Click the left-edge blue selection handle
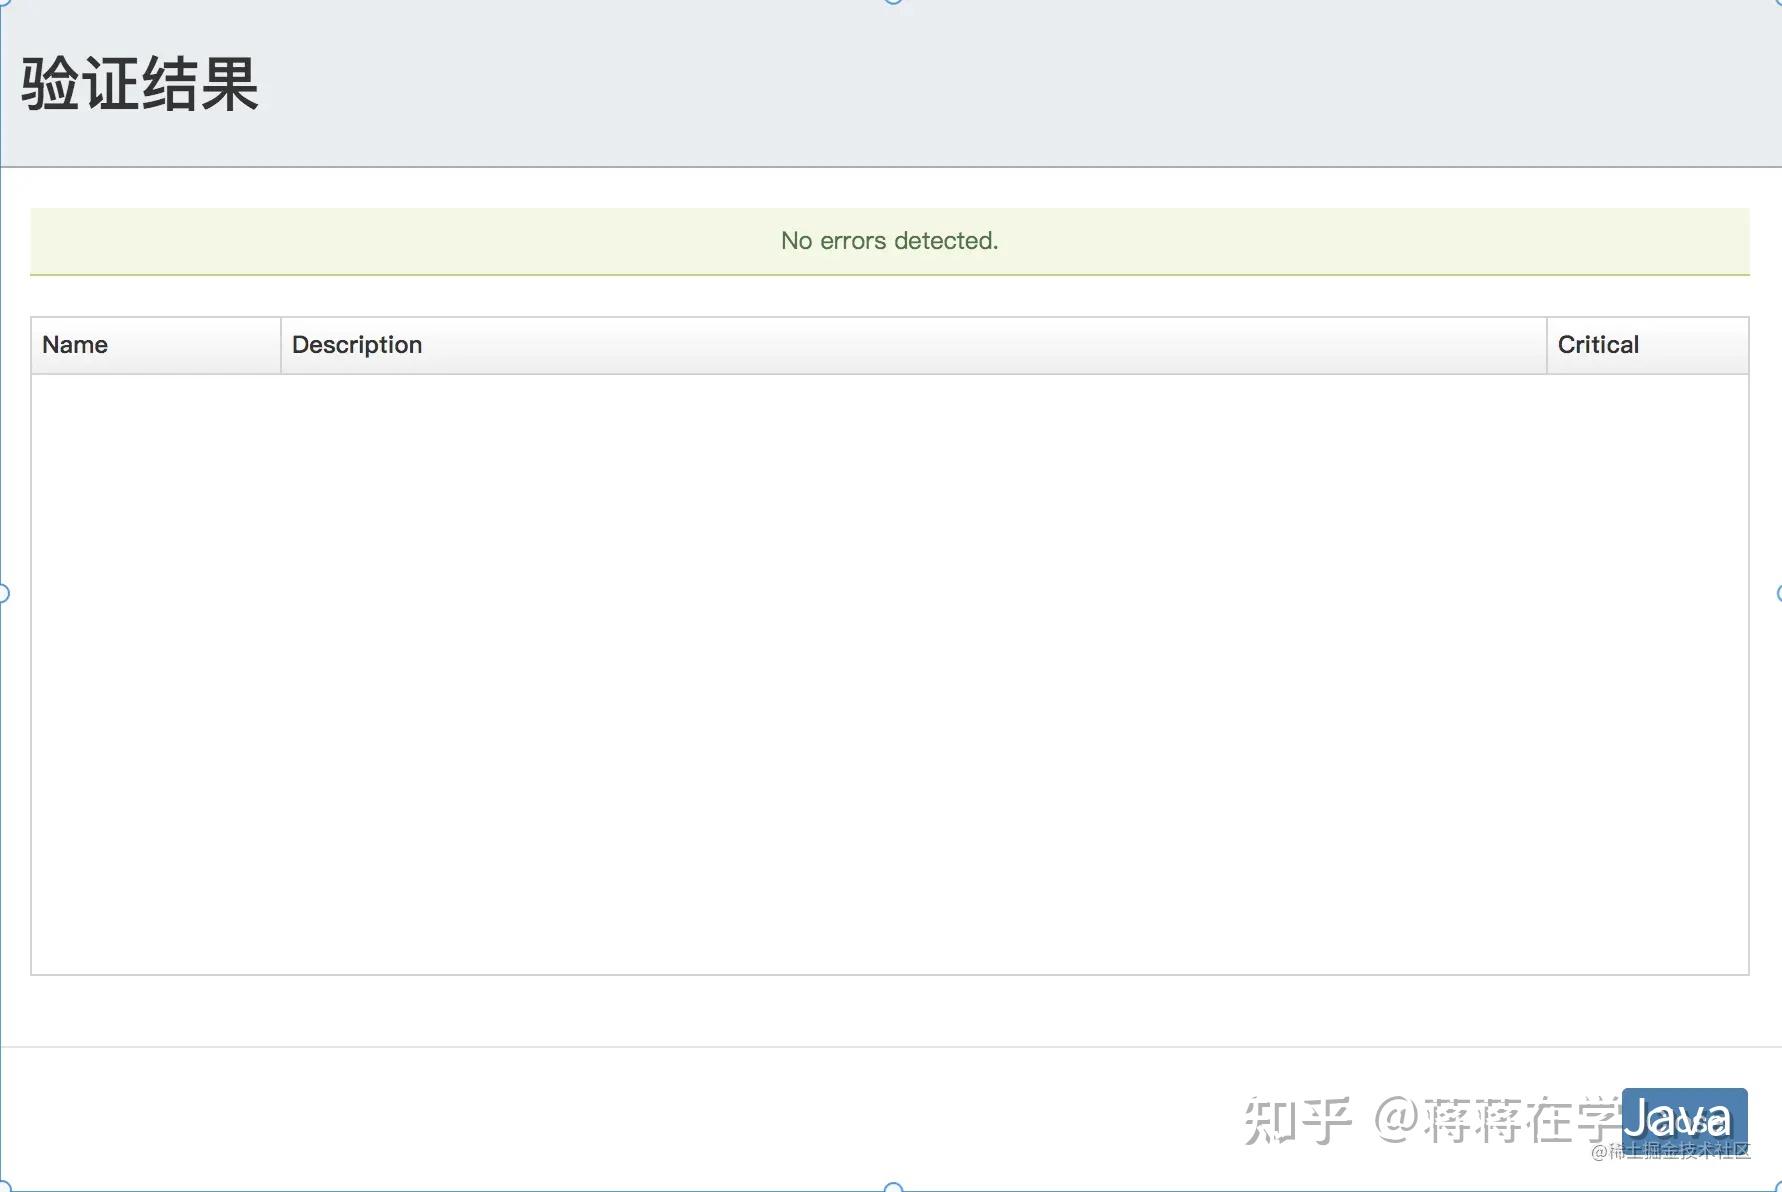1782x1192 pixels. (x=5, y=592)
